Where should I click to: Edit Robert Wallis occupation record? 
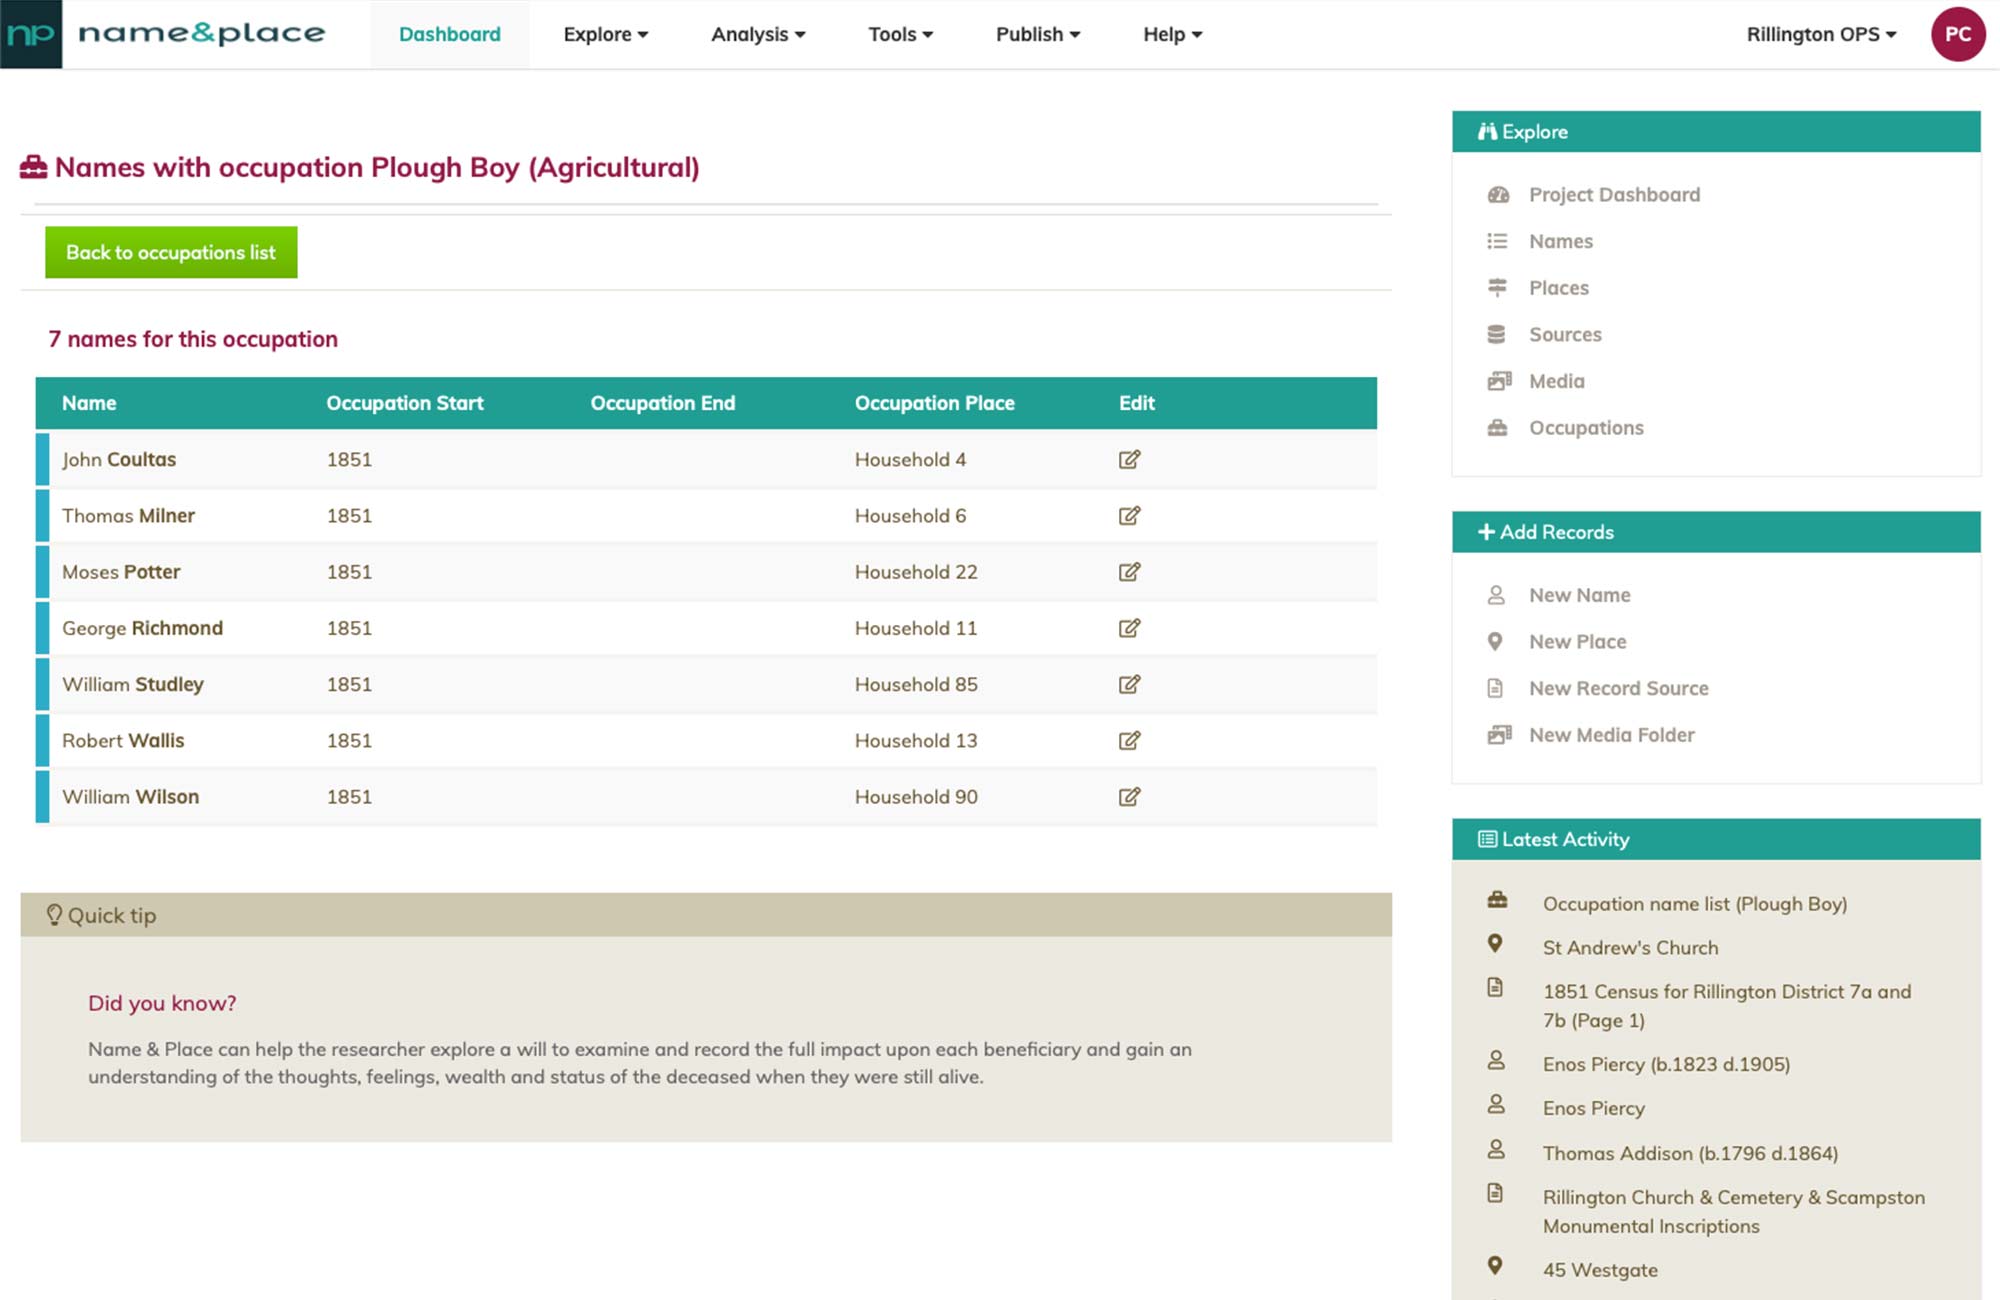pos(1129,740)
